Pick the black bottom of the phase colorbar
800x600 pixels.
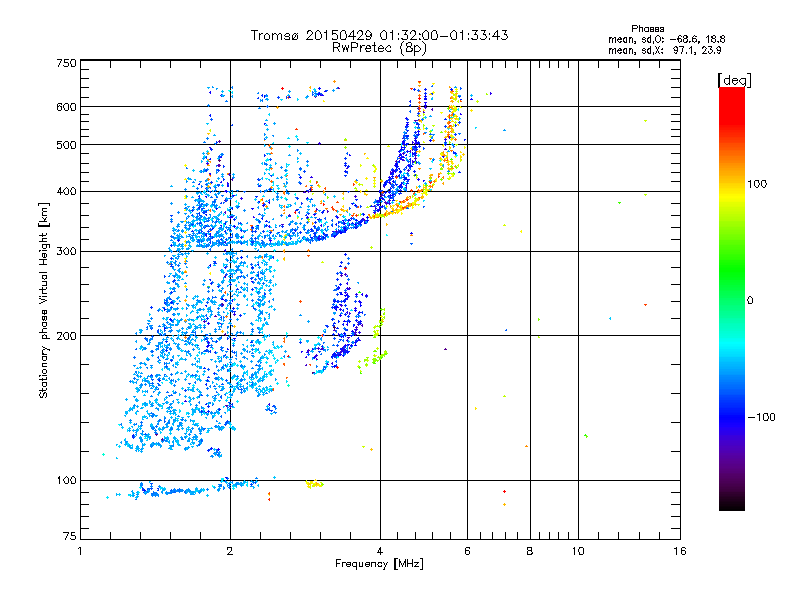click(732, 504)
